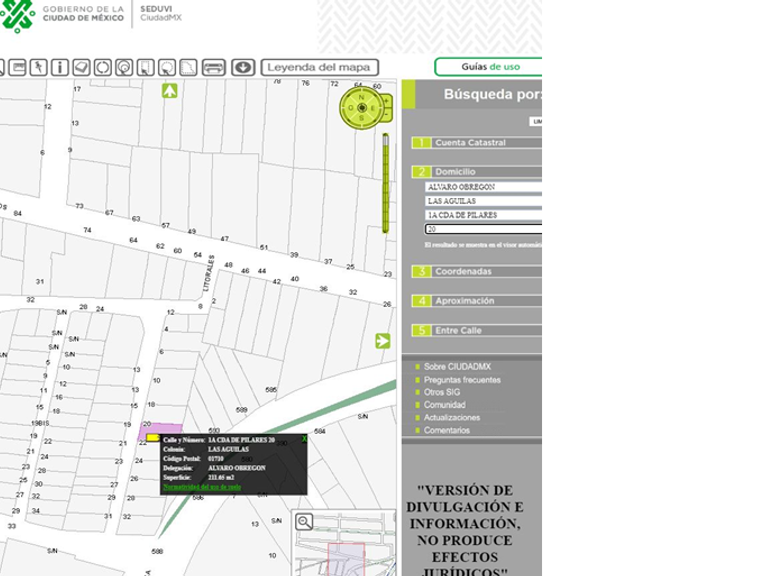Select the eraser tool icon
Screen dimensions: 768x576
[82, 67]
